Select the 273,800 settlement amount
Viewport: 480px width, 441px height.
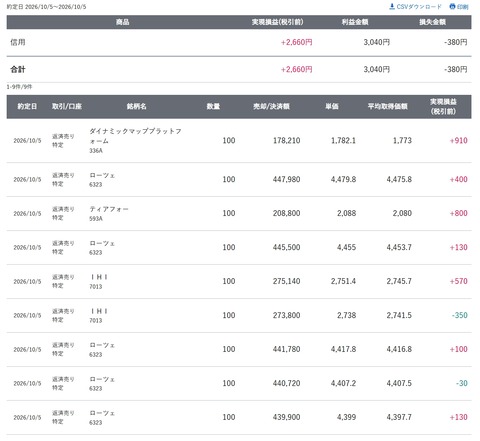click(287, 315)
